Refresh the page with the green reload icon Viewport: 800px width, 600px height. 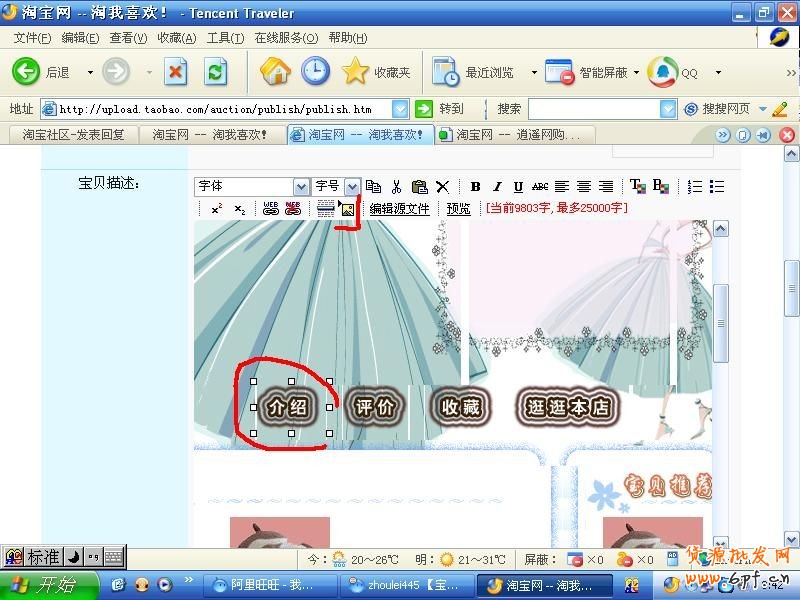[216, 72]
